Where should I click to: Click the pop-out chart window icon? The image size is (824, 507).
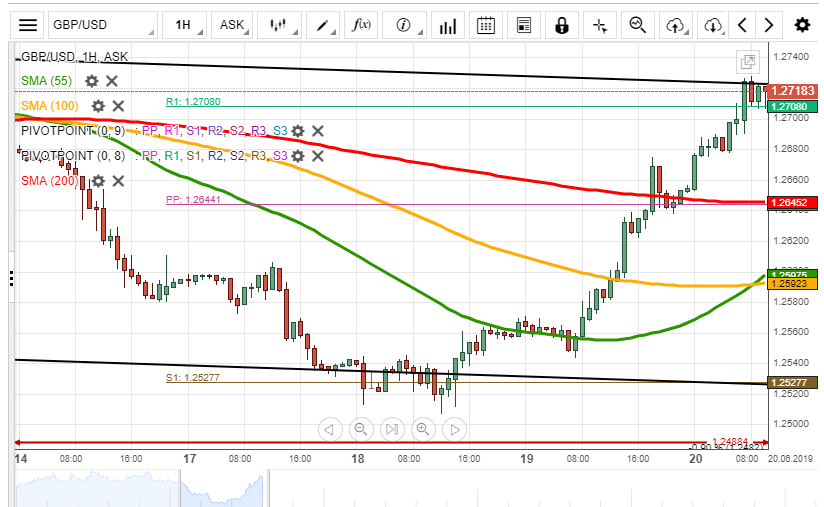pos(747,62)
